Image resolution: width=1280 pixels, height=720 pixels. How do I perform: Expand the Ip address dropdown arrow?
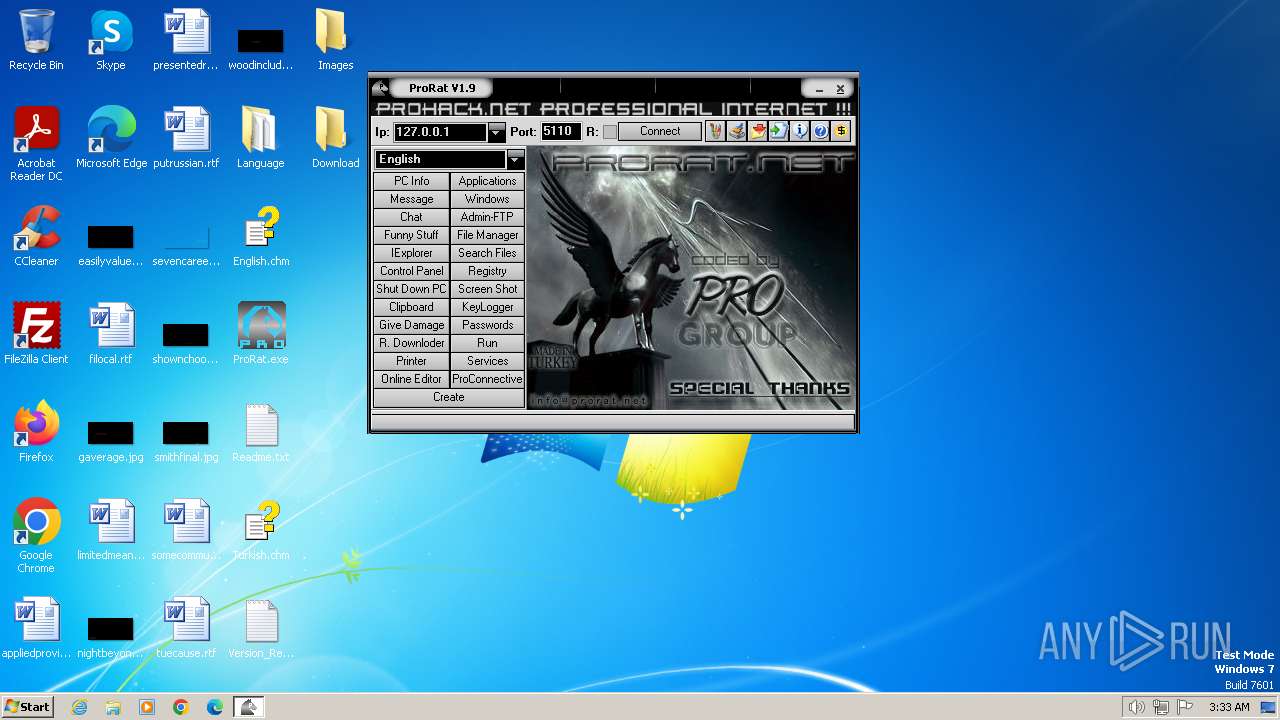coord(496,132)
